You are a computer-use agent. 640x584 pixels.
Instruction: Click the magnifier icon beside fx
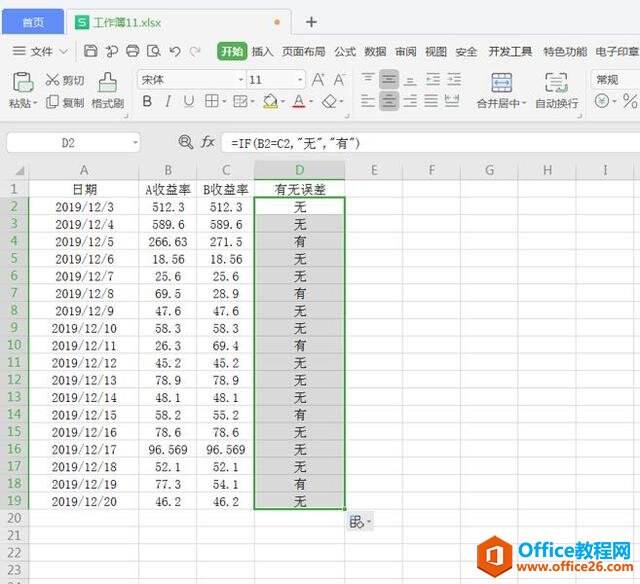click(x=186, y=142)
